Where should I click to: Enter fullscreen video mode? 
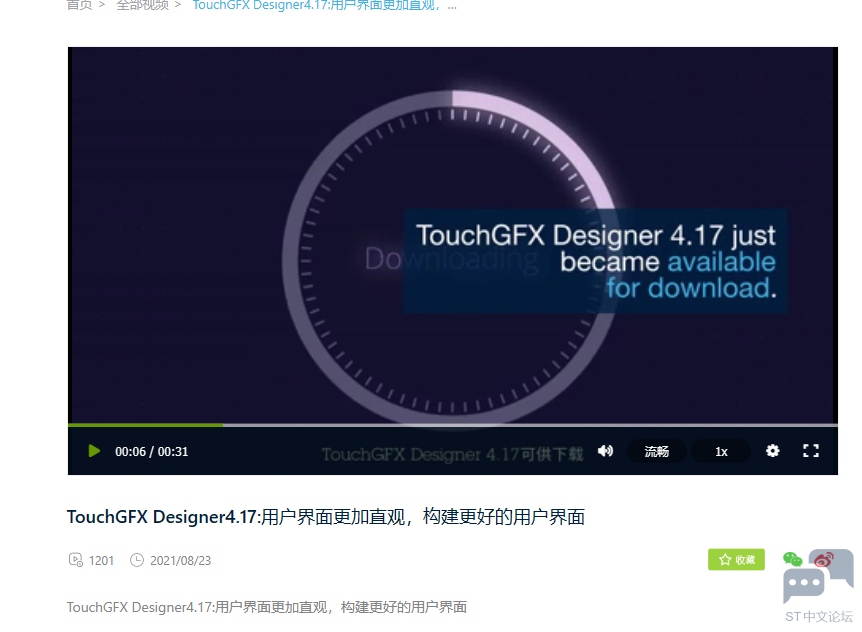[811, 451]
